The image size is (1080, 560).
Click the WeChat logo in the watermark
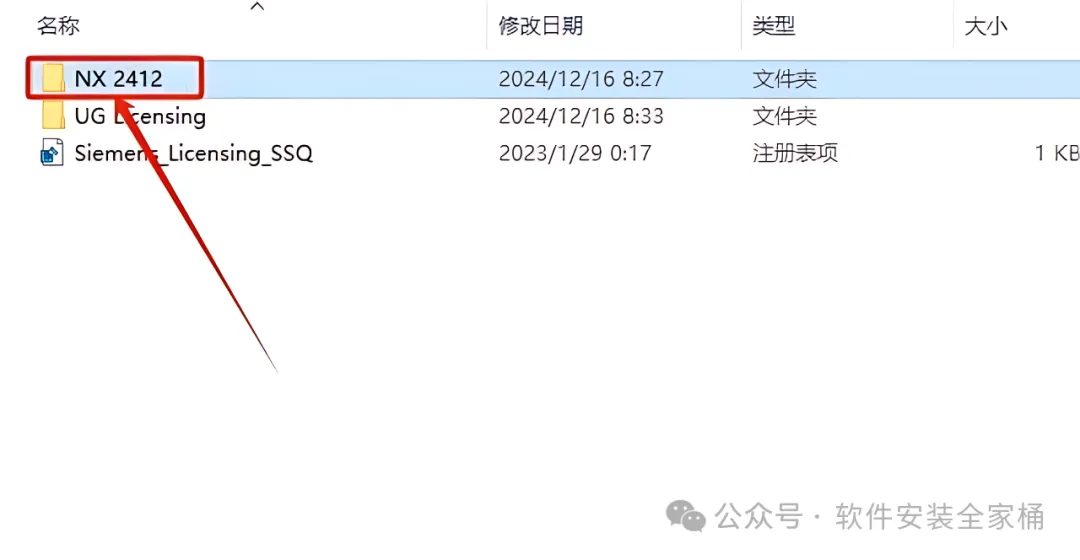click(x=685, y=517)
